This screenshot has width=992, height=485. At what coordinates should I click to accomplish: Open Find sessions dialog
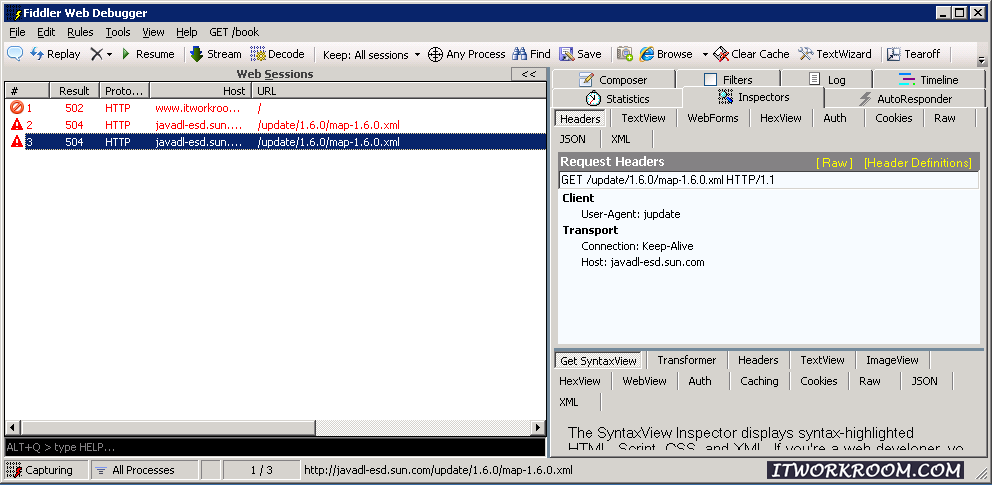click(x=531, y=54)
